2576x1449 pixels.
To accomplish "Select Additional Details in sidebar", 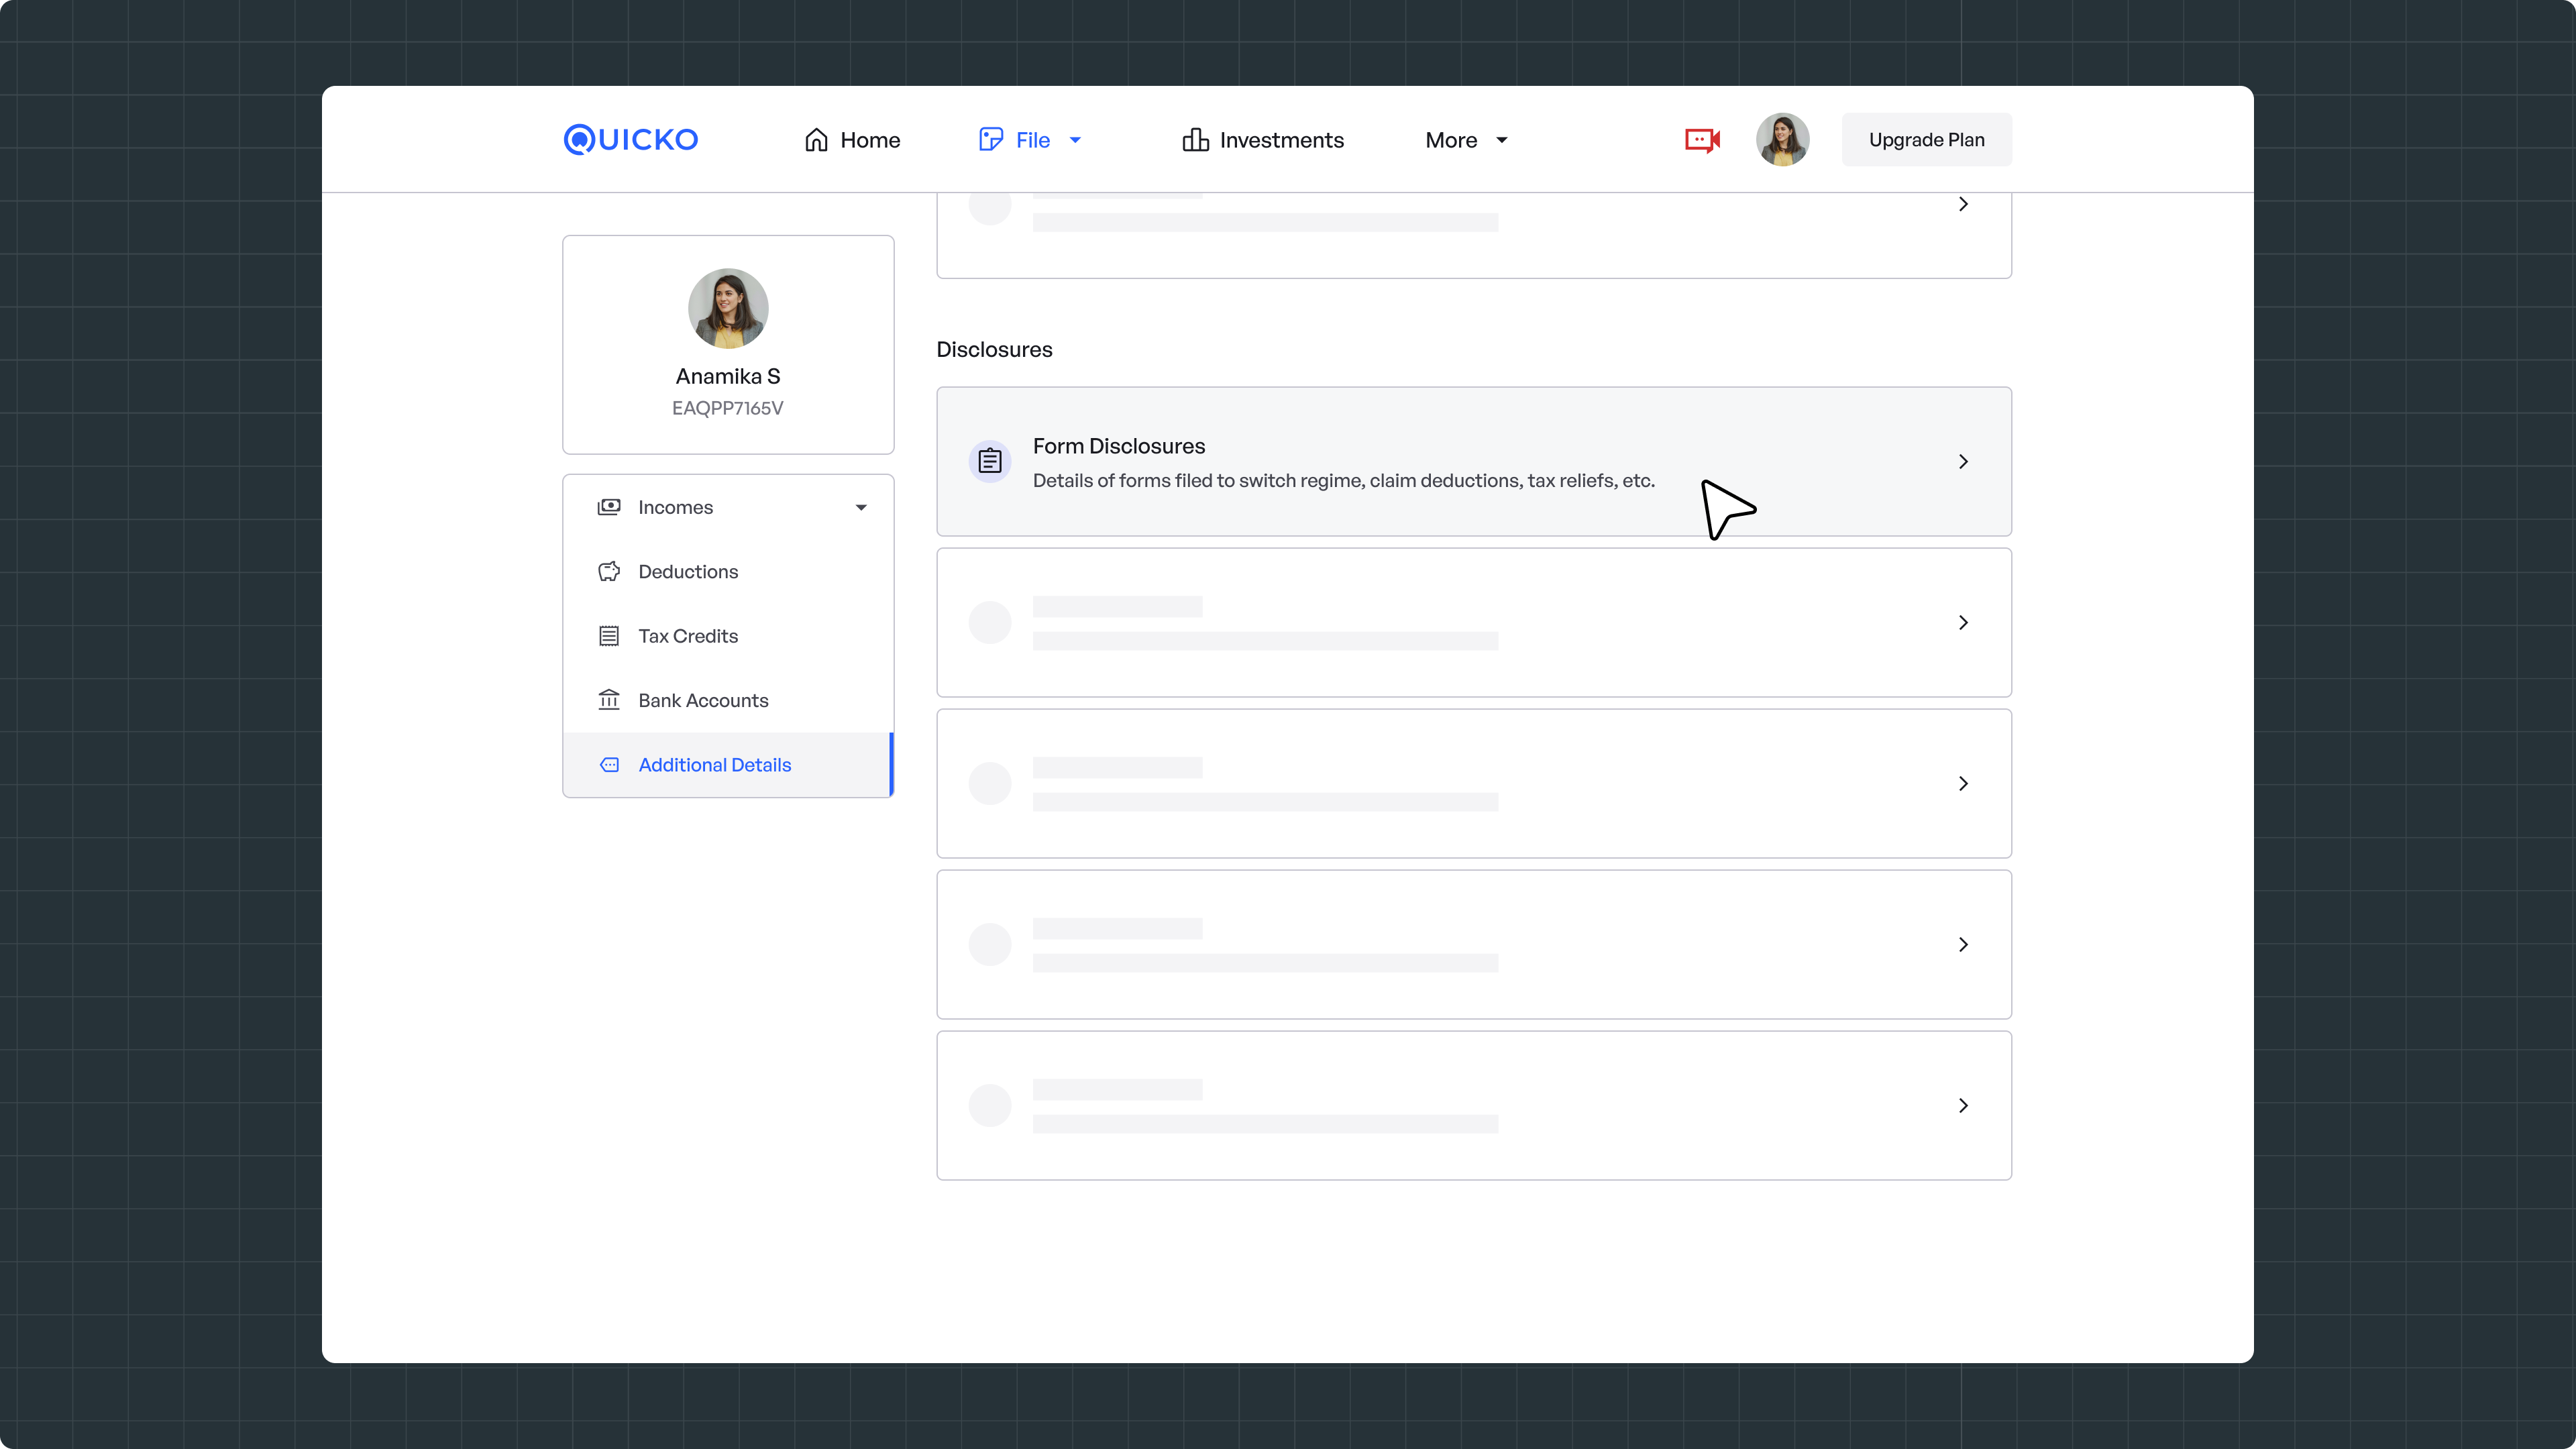I will point(728,765).
